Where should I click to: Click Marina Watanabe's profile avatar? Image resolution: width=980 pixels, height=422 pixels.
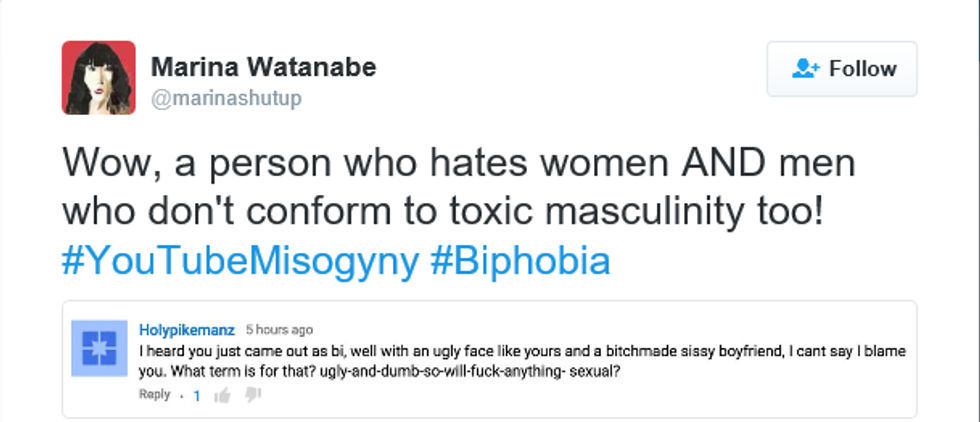pos(98,78)
